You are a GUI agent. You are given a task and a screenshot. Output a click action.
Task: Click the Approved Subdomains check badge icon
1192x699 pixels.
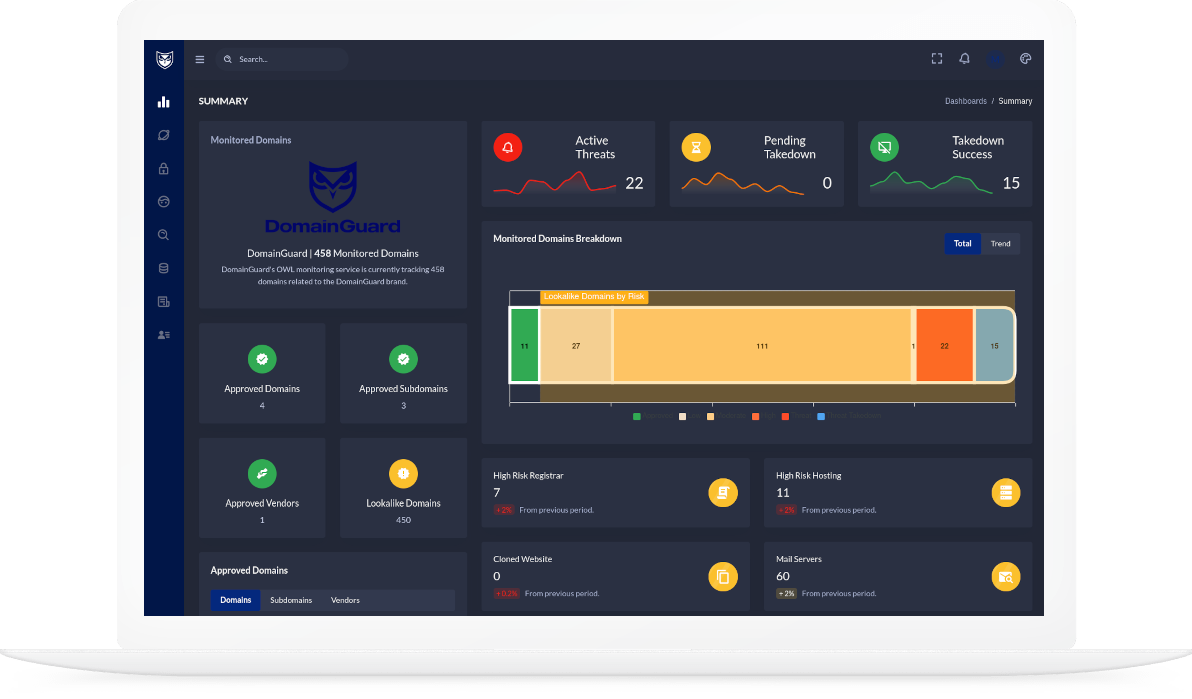coord(404,359)
